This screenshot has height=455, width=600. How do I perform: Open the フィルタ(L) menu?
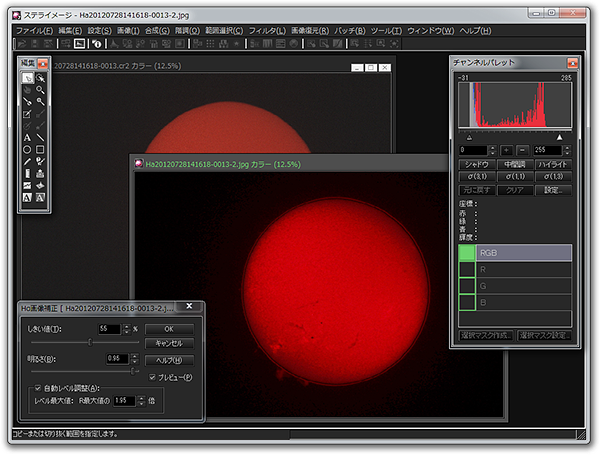click(x=268, y=31)
